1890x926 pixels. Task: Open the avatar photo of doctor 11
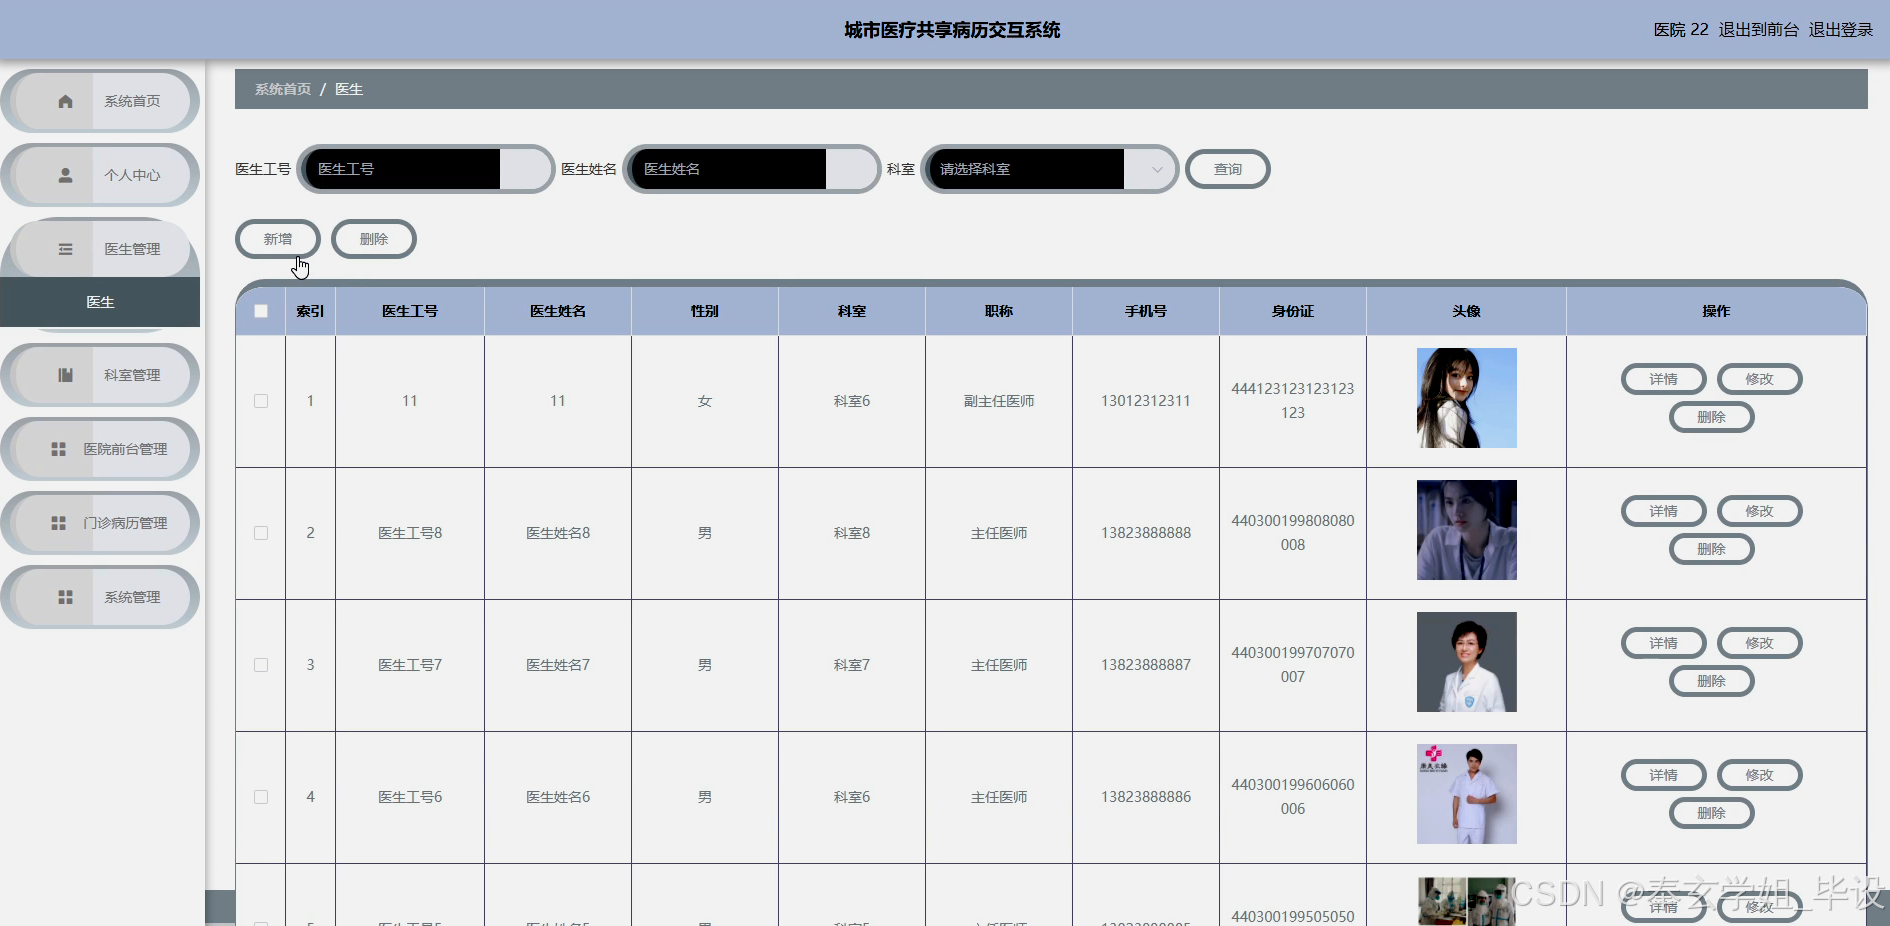click(x=1467, y=398)
